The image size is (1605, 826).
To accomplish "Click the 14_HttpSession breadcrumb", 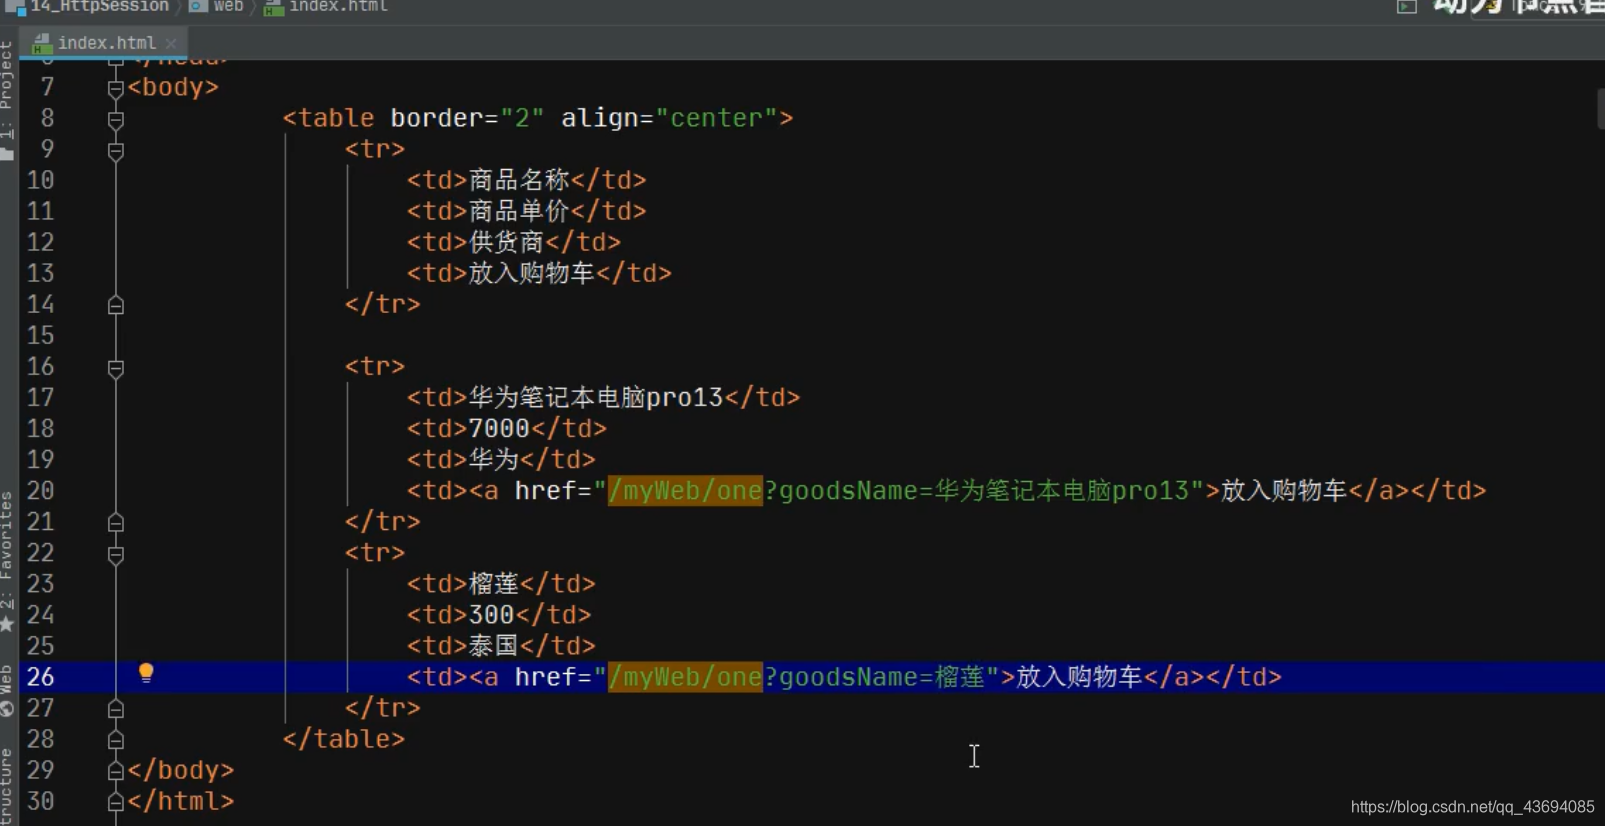I will (99, 6).
